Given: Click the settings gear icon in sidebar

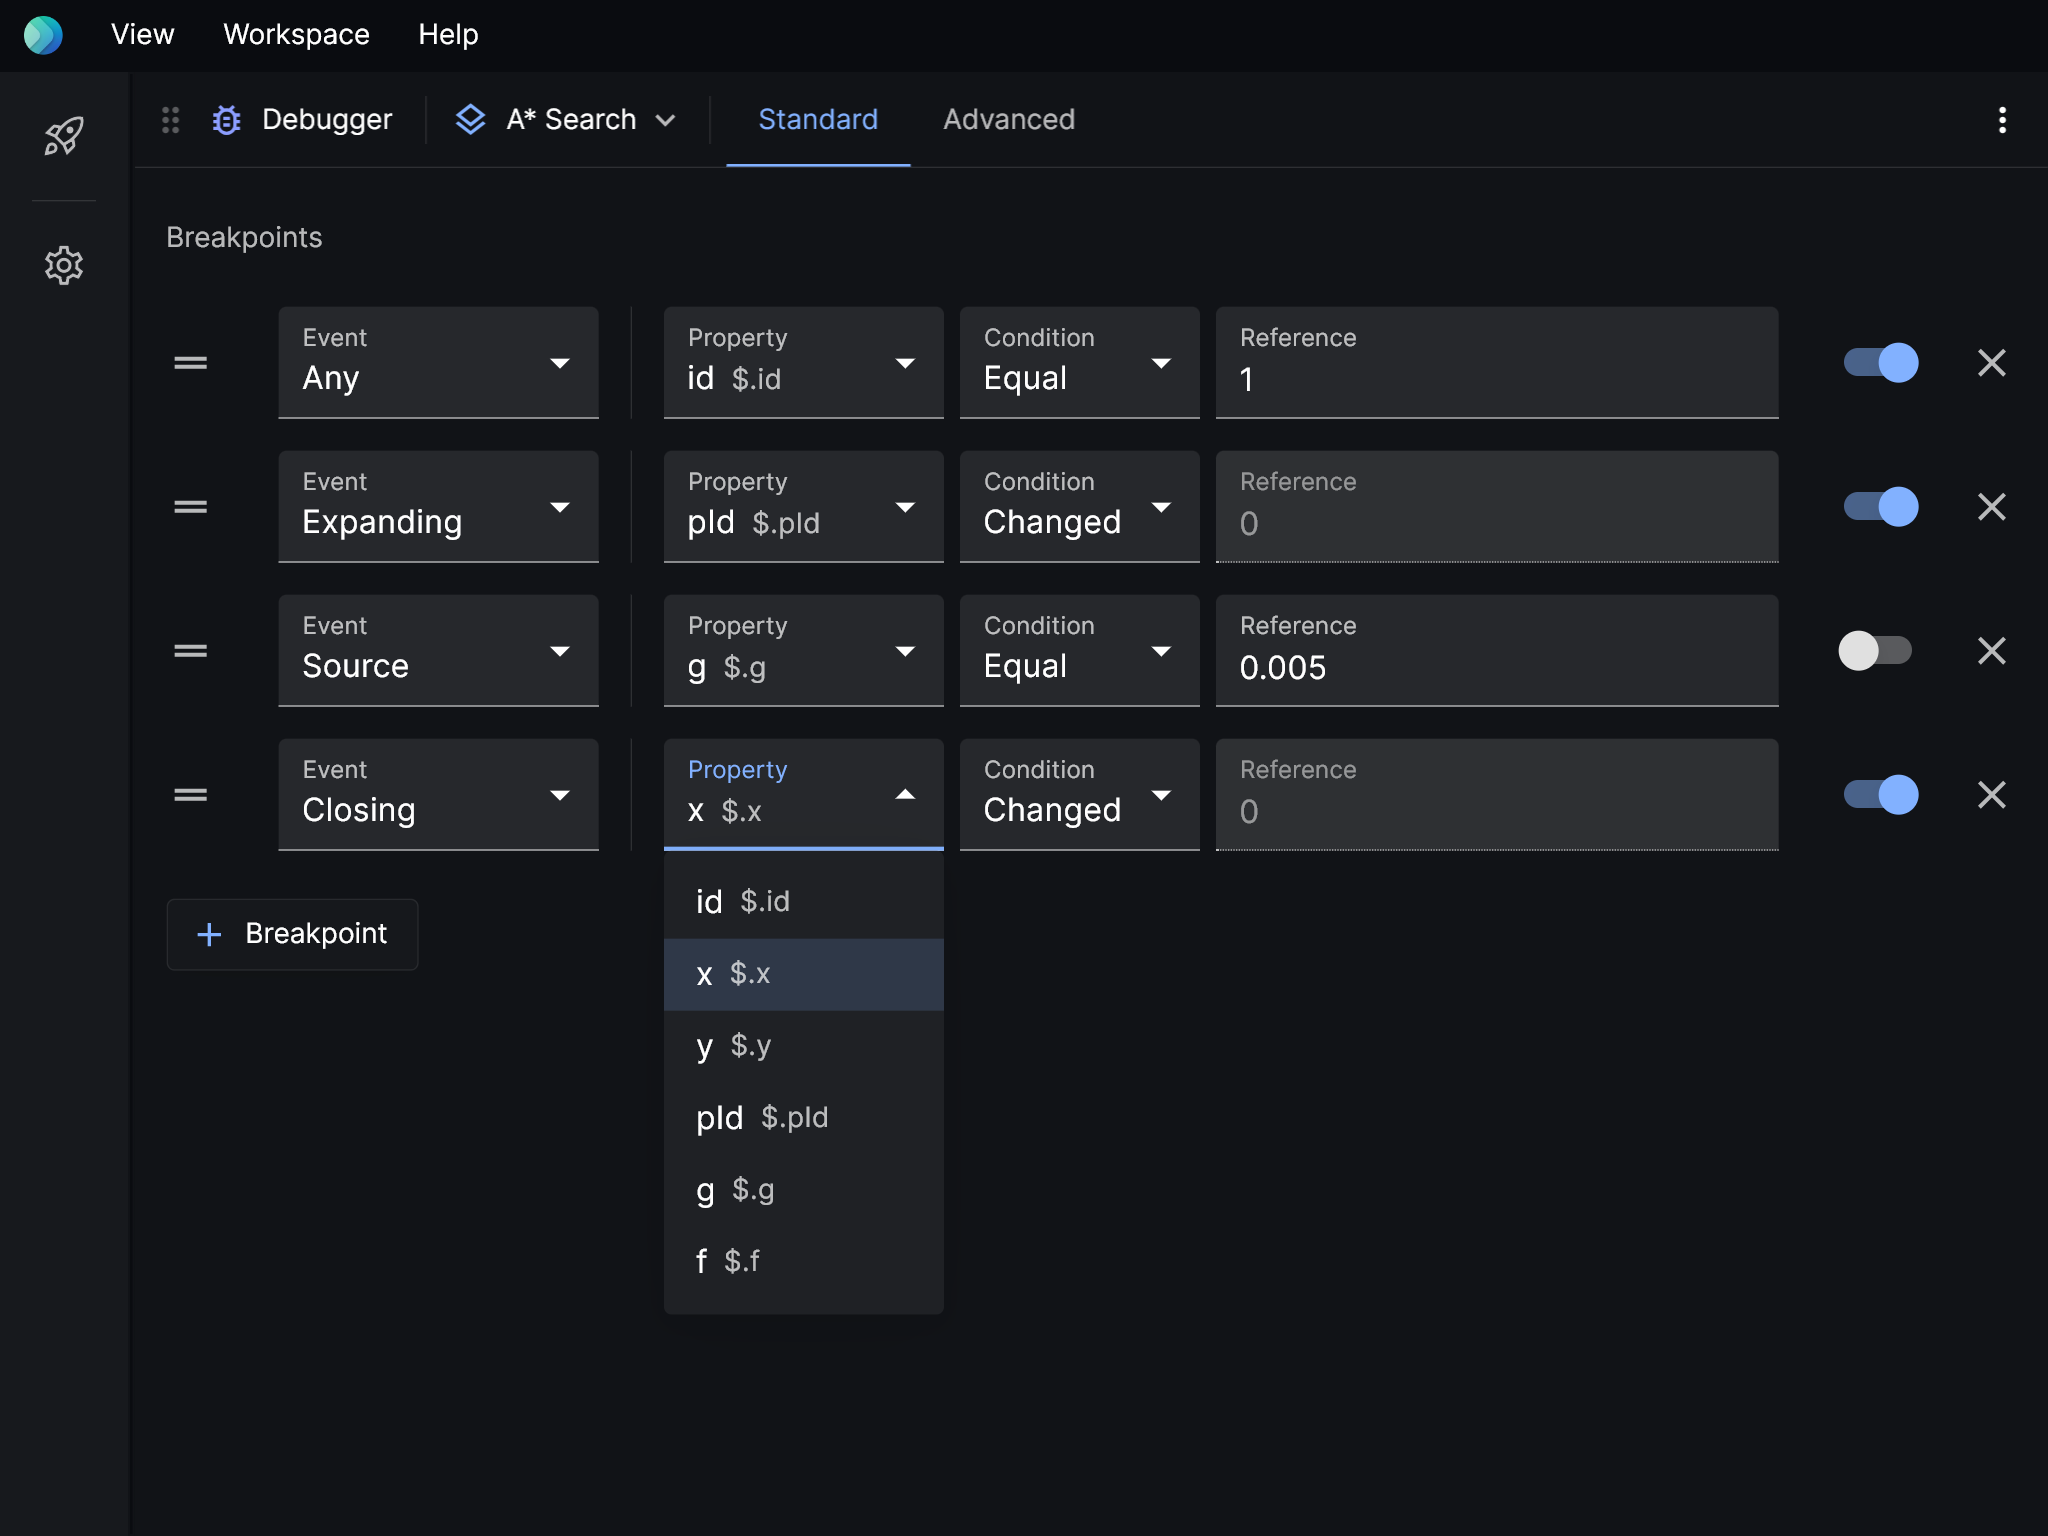Looking at the screenshot, I should (x=65, y=261).
